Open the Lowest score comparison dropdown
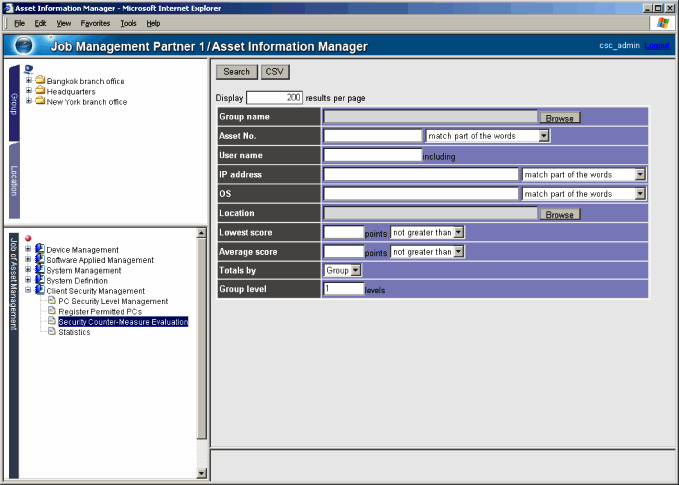The height and width of the screenshot is (485, 679). 458,232
